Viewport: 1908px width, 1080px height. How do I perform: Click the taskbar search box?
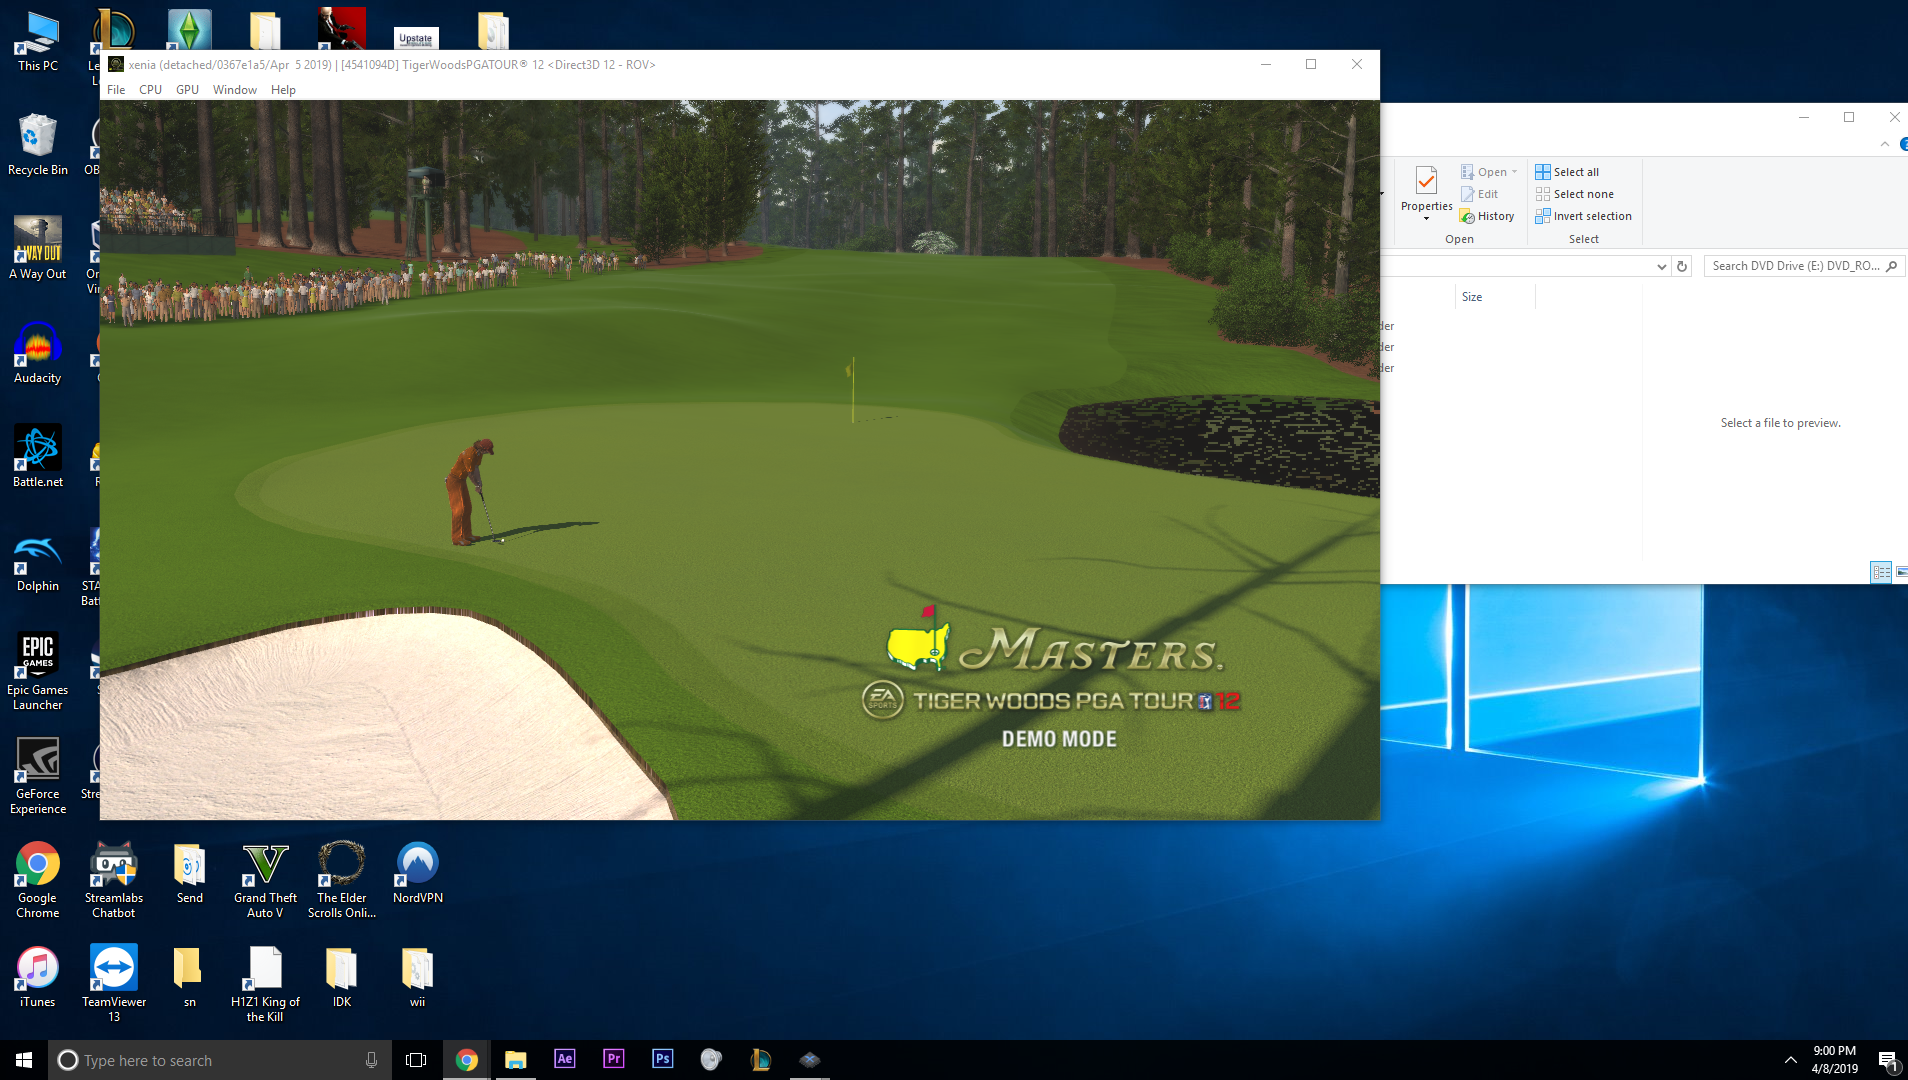220,1060
